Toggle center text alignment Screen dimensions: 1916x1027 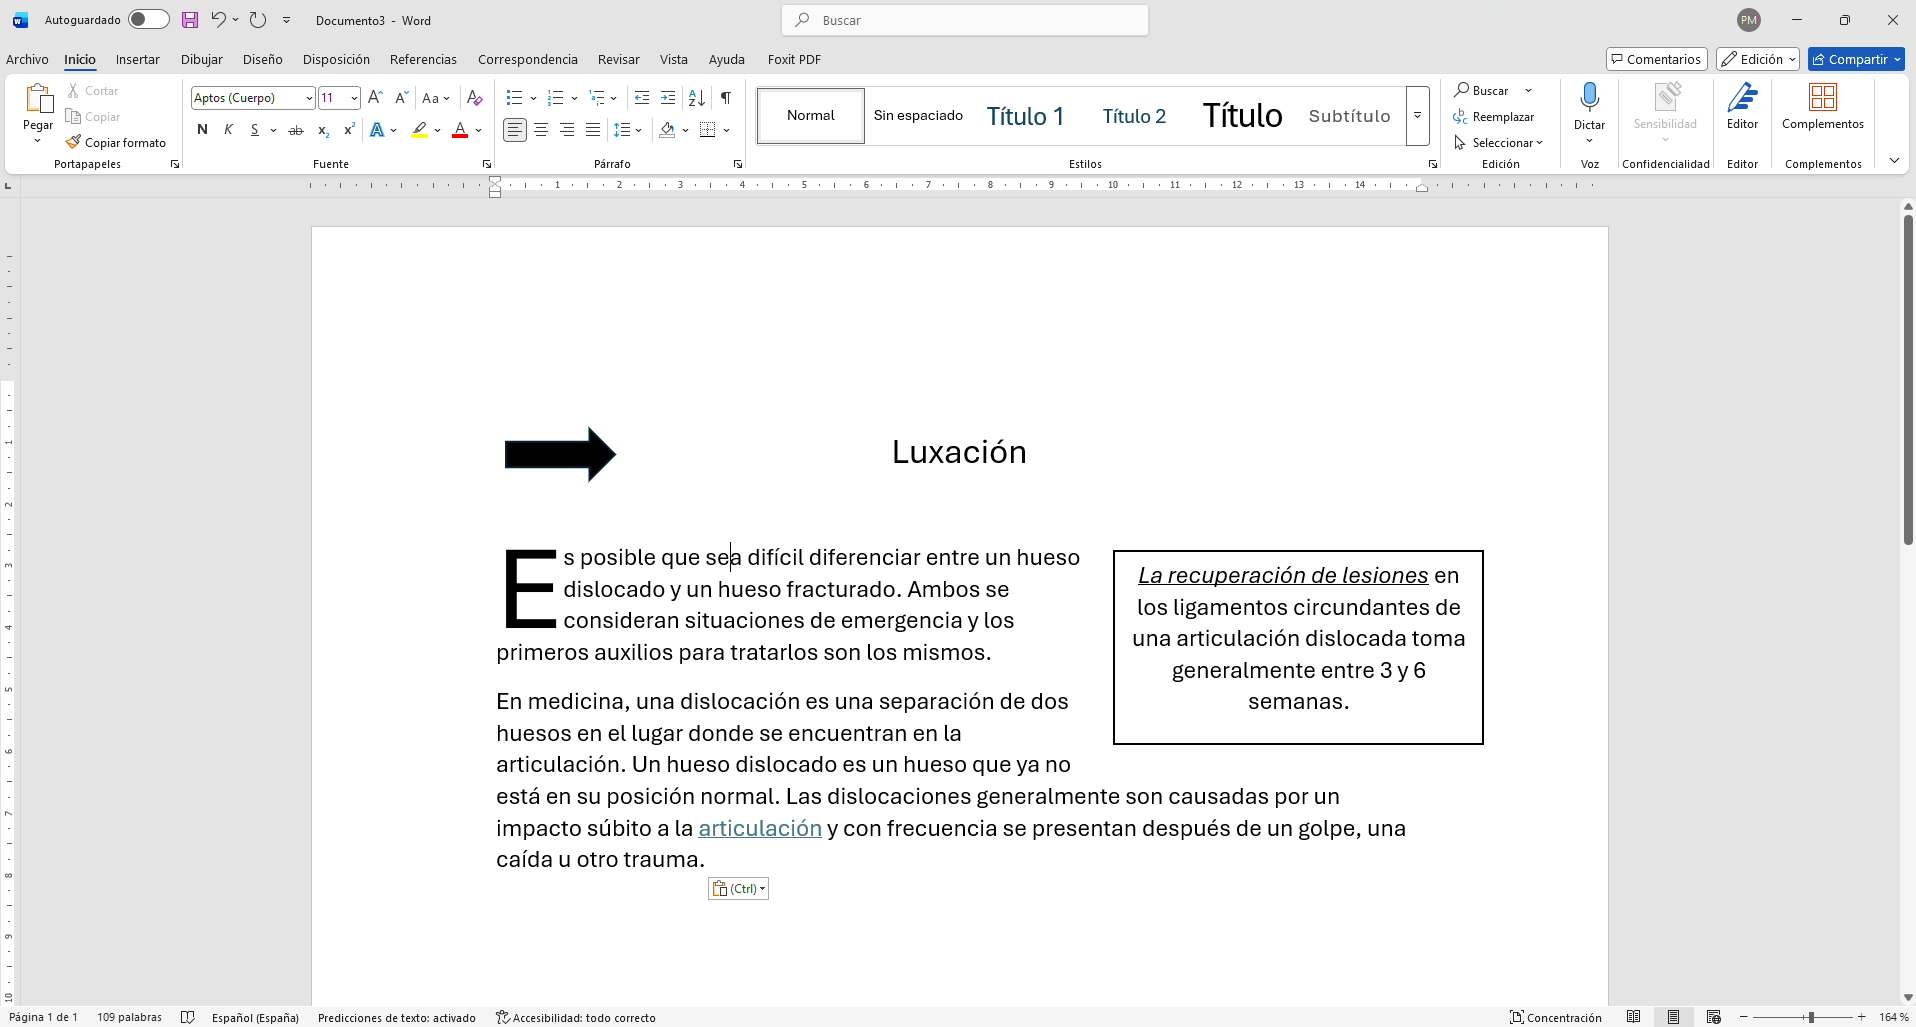pos(541,130)
